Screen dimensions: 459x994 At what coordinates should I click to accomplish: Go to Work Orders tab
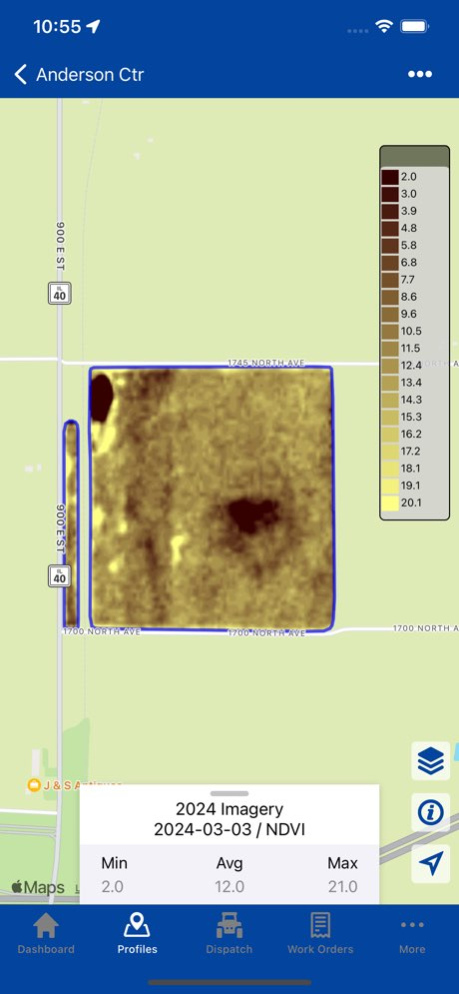click(320, 934)
